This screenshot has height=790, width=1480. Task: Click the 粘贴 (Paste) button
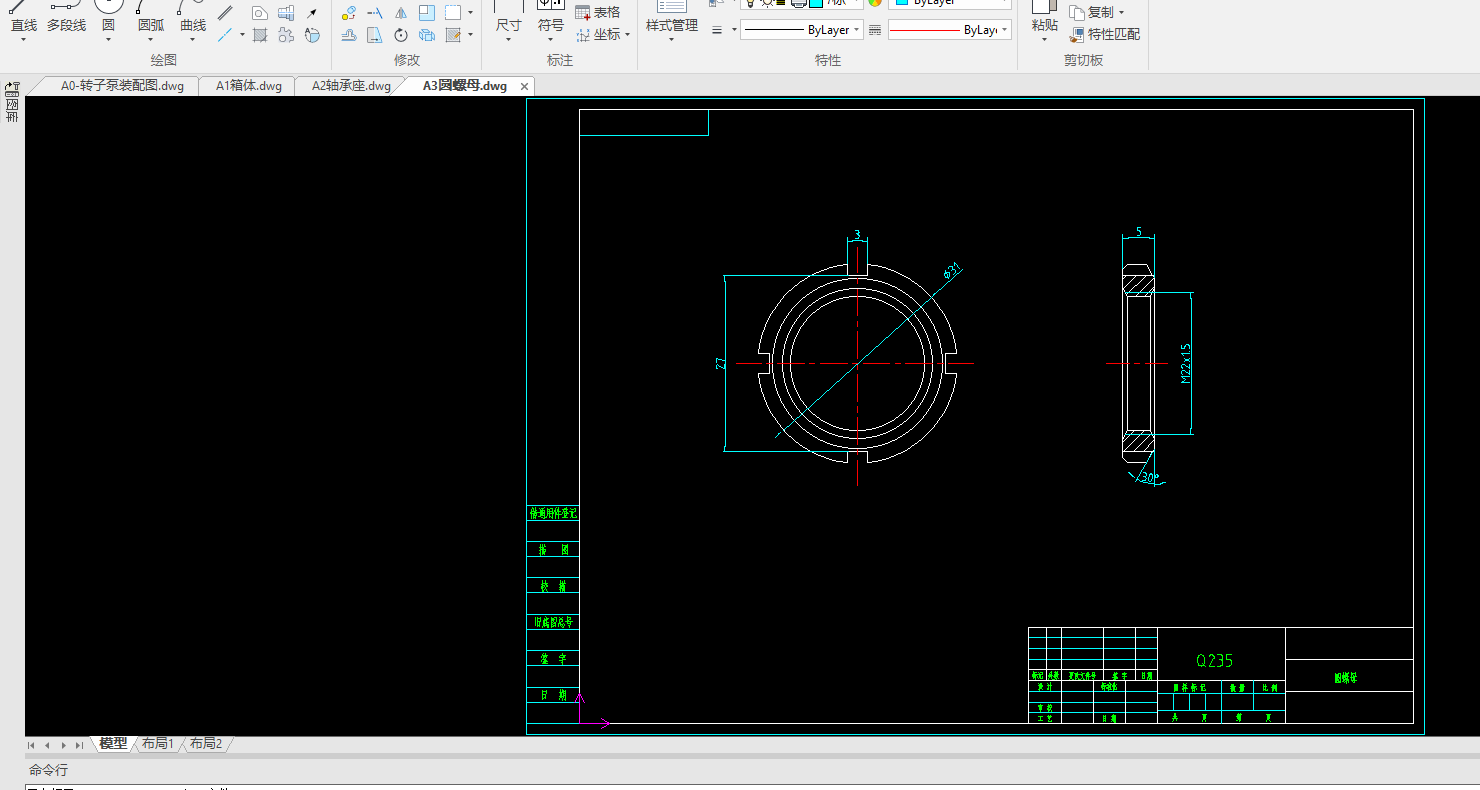1044,24
